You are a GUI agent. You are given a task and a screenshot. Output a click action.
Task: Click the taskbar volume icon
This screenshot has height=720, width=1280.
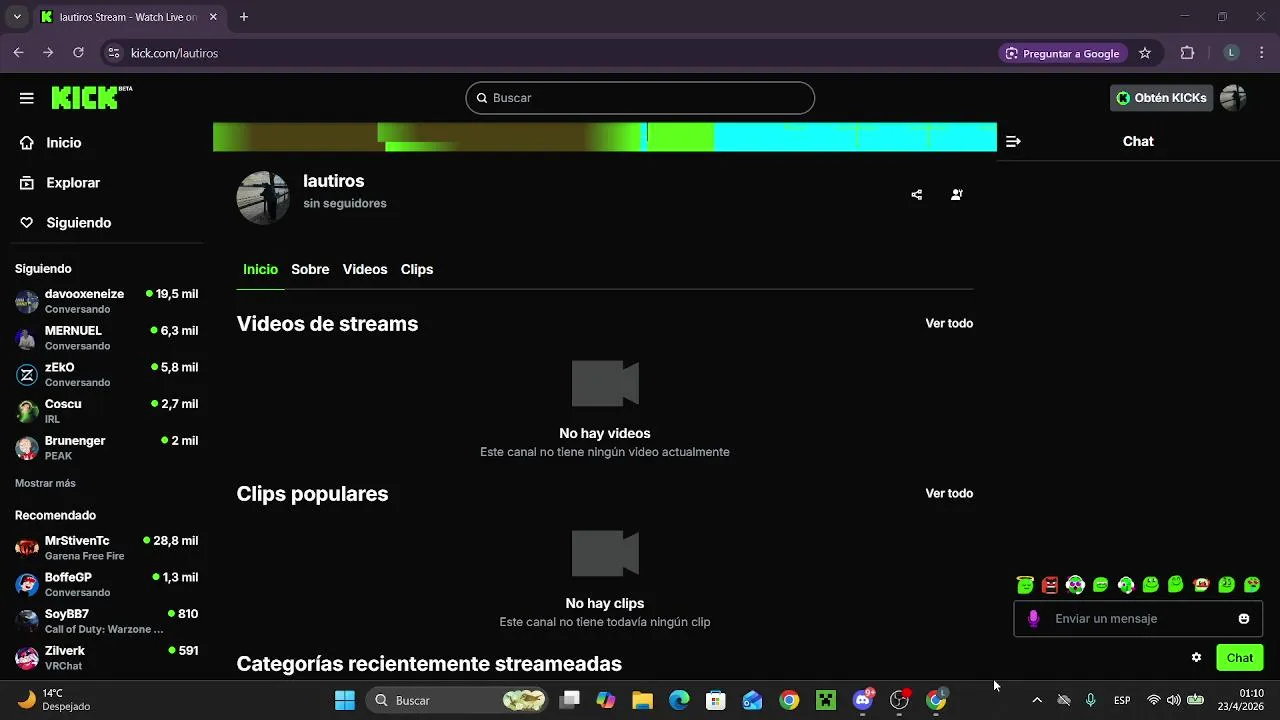tap(1174, 701)
